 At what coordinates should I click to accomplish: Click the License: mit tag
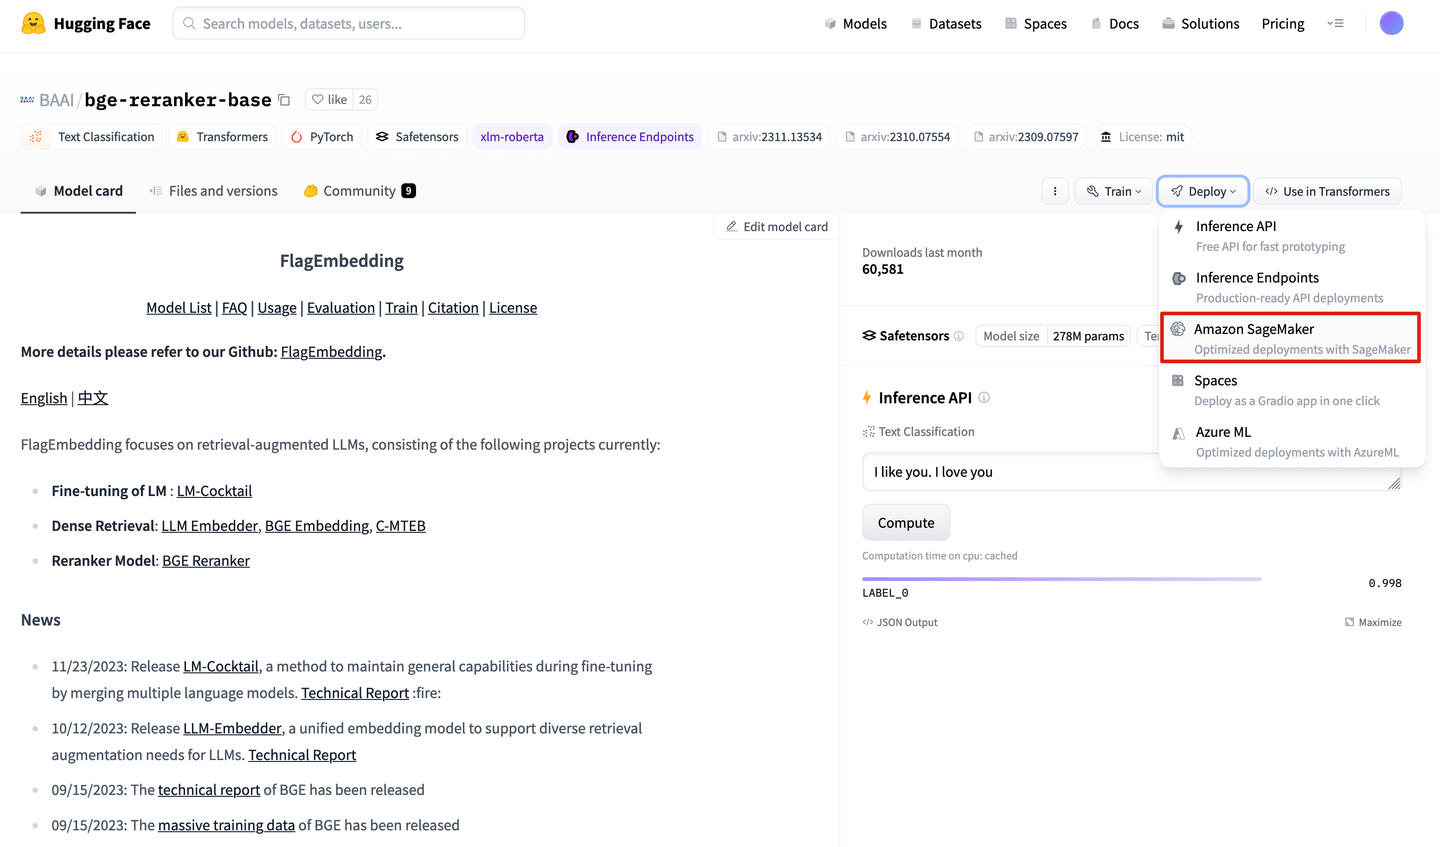click(x=1142, y=137)
